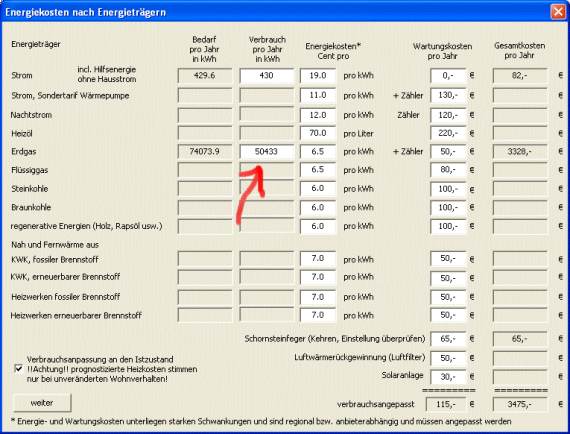Toggle the Verbrauchsanpassung an den Istzustand checkbox
Image resolution: width=570 pixels, height=434 pixels.
[x=19, y=369]
